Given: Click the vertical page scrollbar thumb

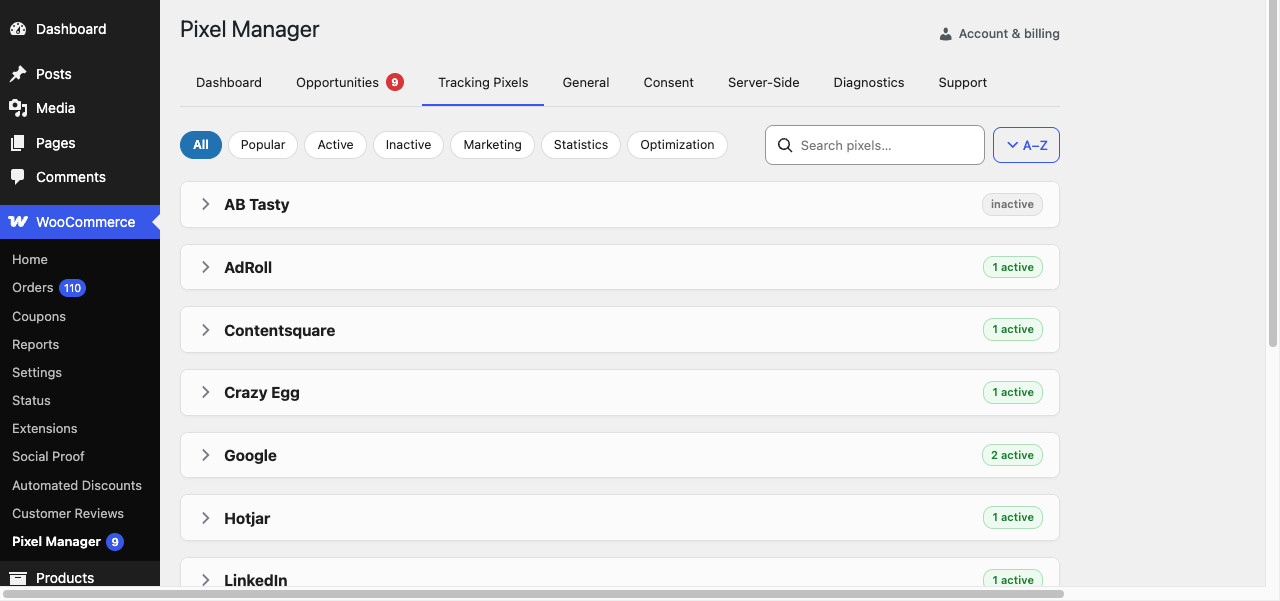Looking at the screenshot, I should (1273, 175).
